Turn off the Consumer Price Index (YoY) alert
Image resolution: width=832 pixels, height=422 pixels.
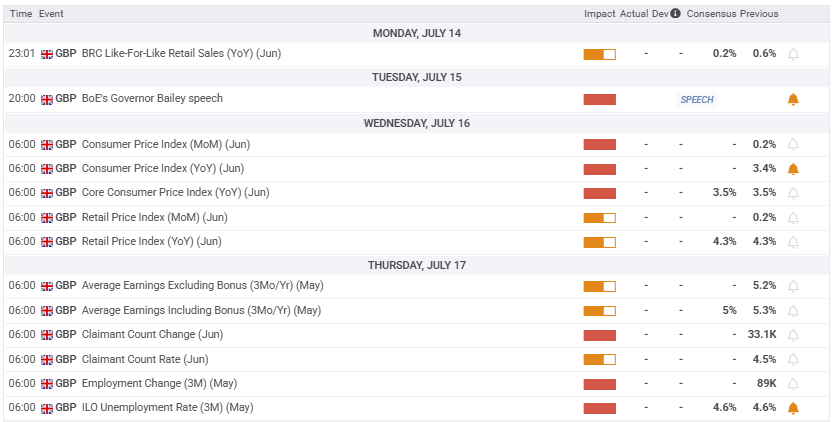point(793,169)
